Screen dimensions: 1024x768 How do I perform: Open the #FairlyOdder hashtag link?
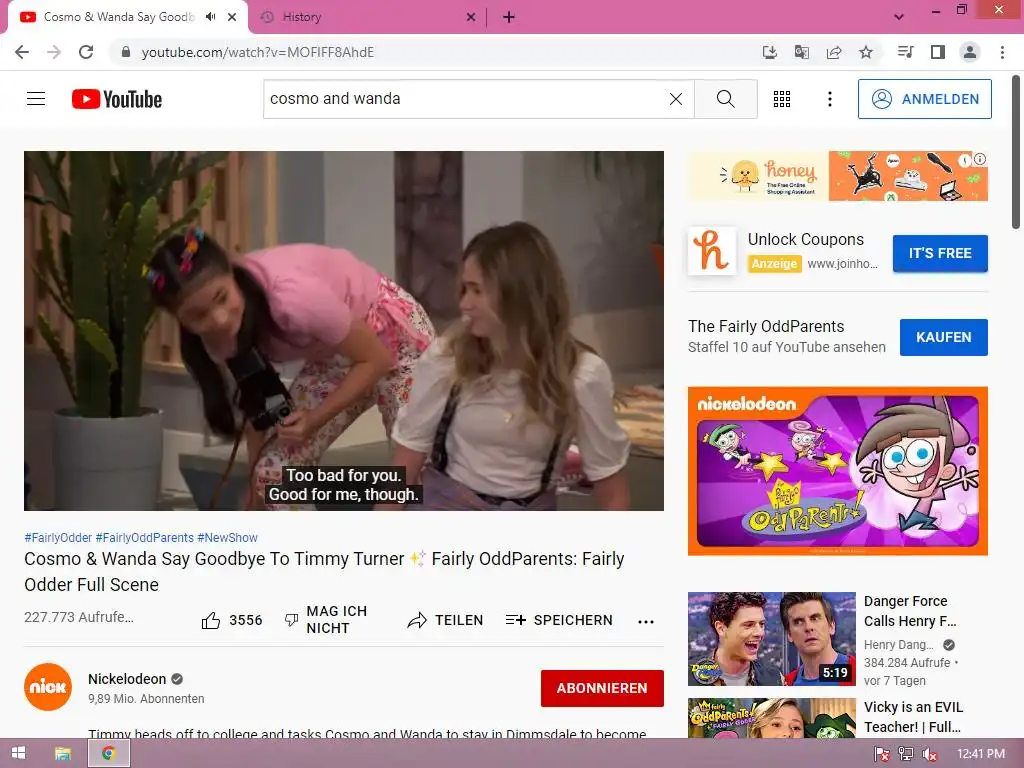58,537
